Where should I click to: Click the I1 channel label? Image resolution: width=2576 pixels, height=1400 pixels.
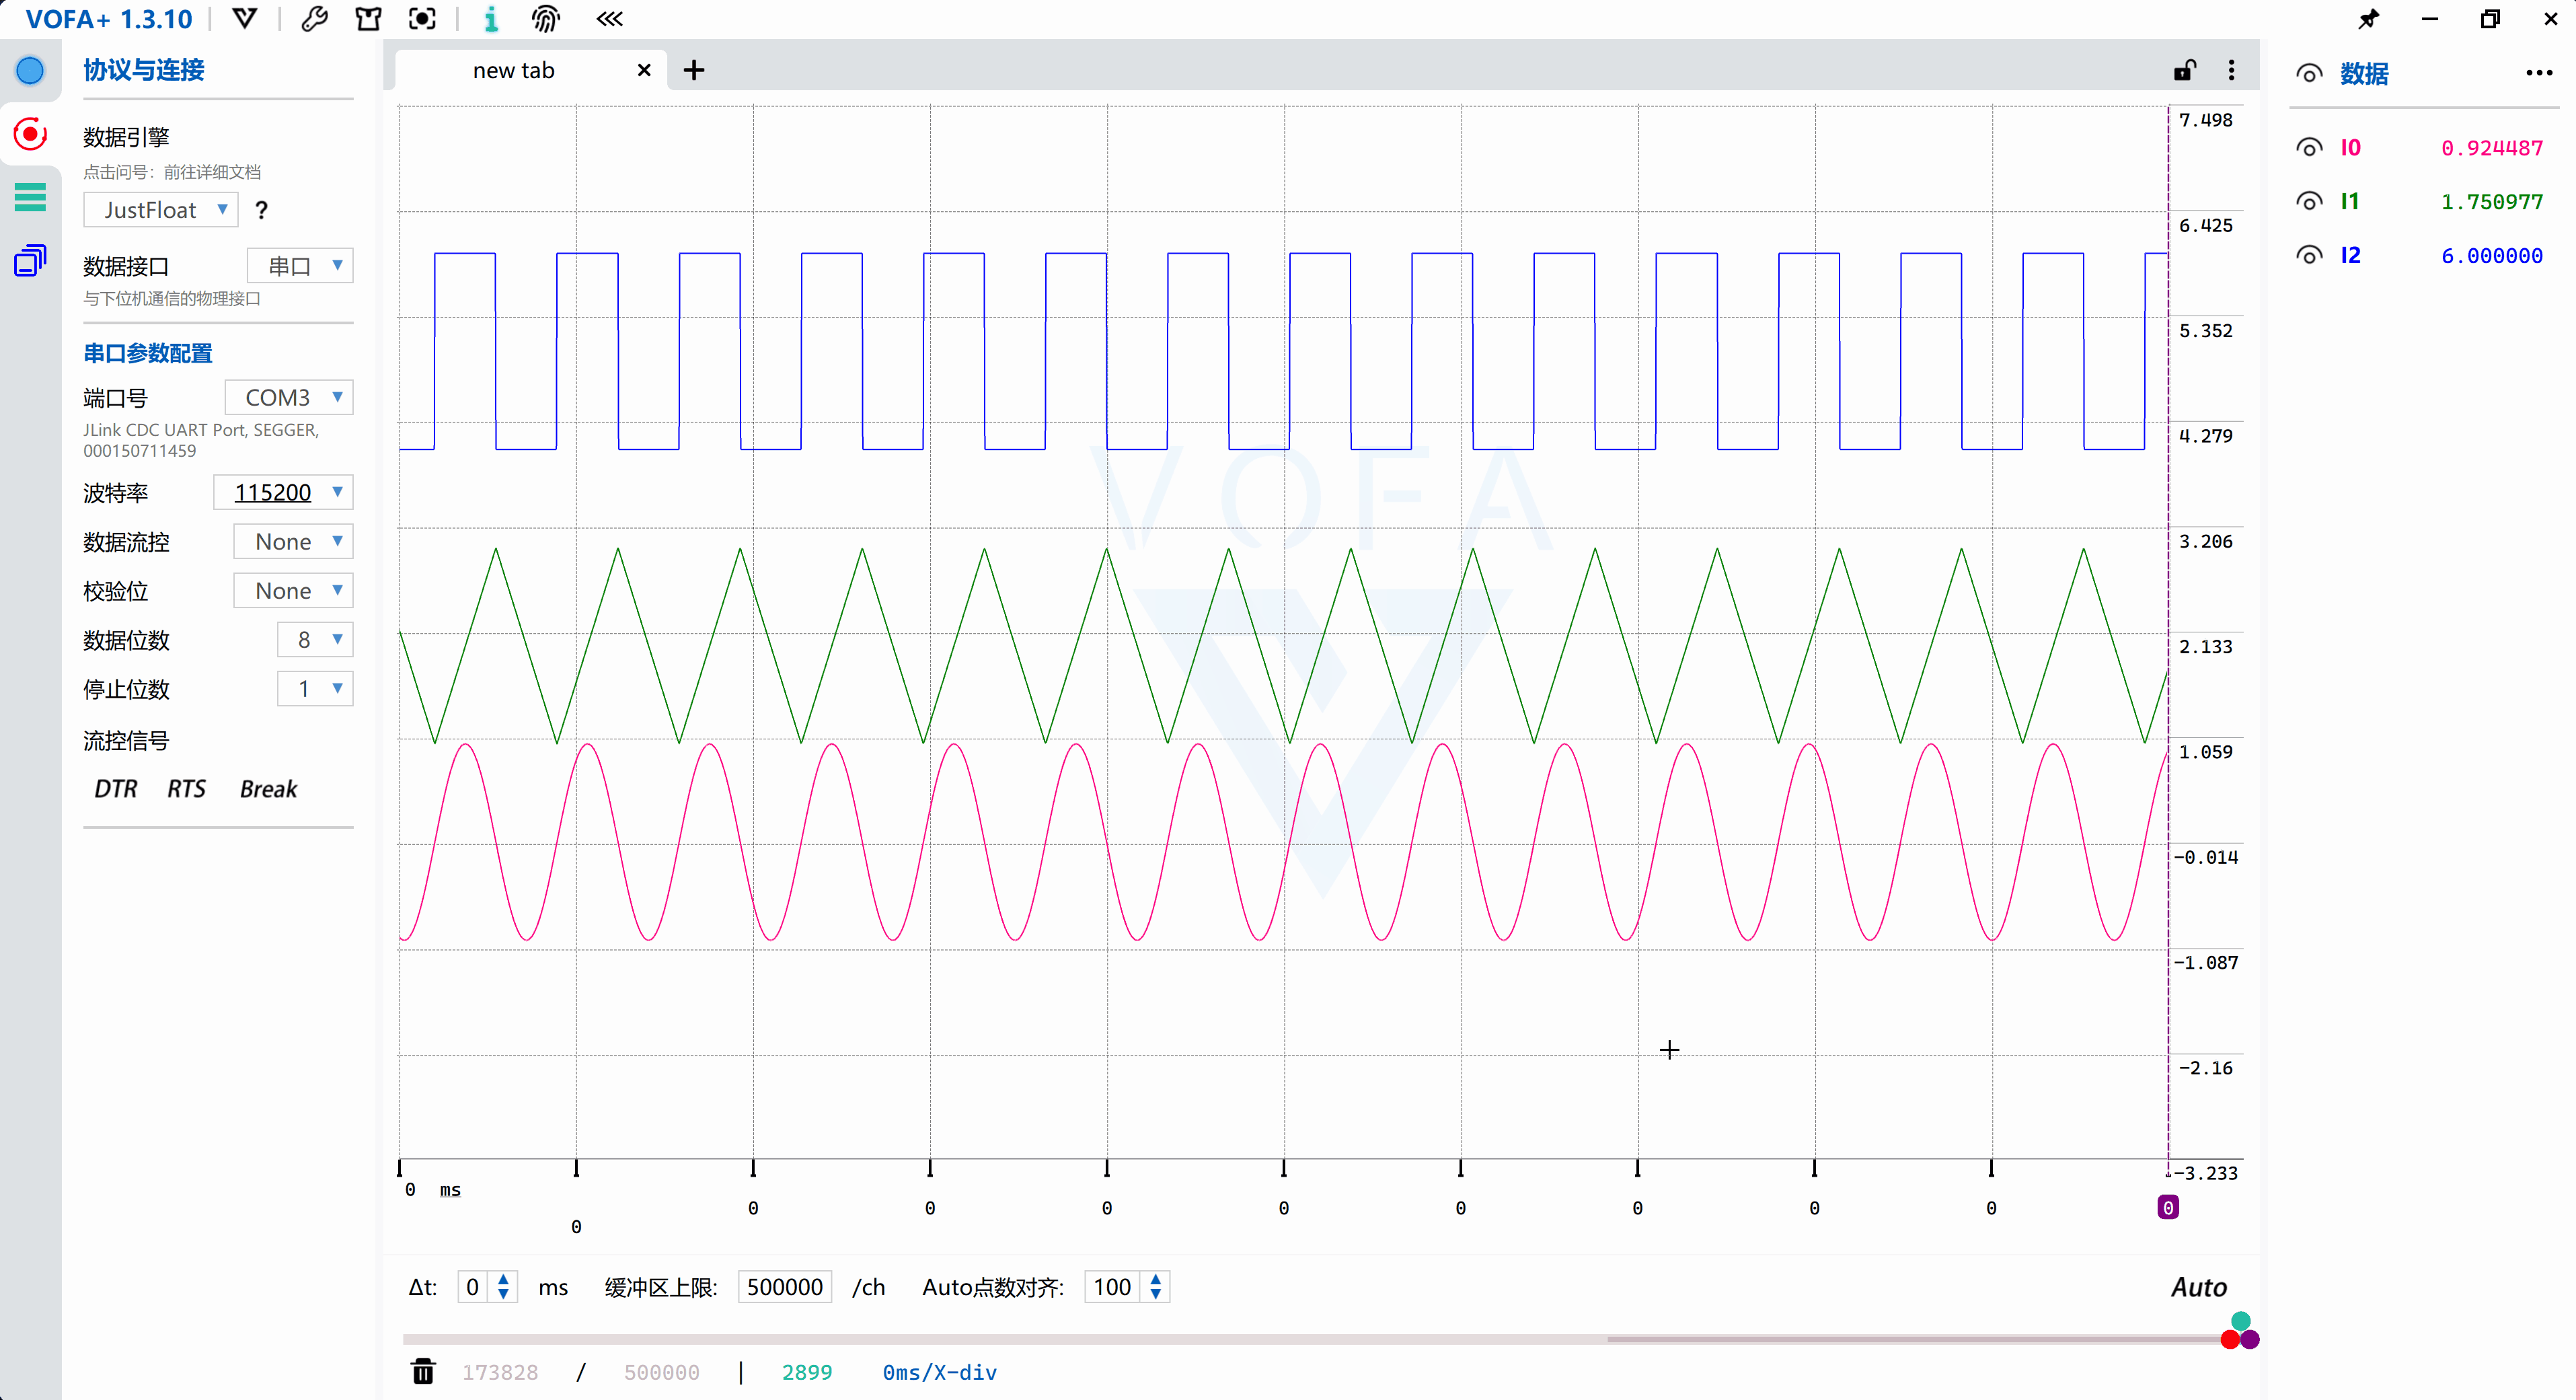coord(2350,202)
